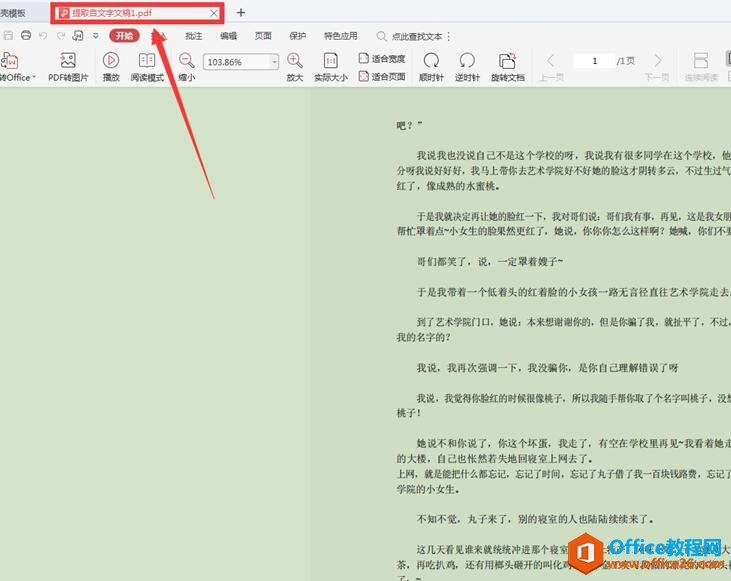Image resolution: width=731 pixels, height=581 pixels.
Task: Open search options three-dot menu
Action: click(448, 36)
